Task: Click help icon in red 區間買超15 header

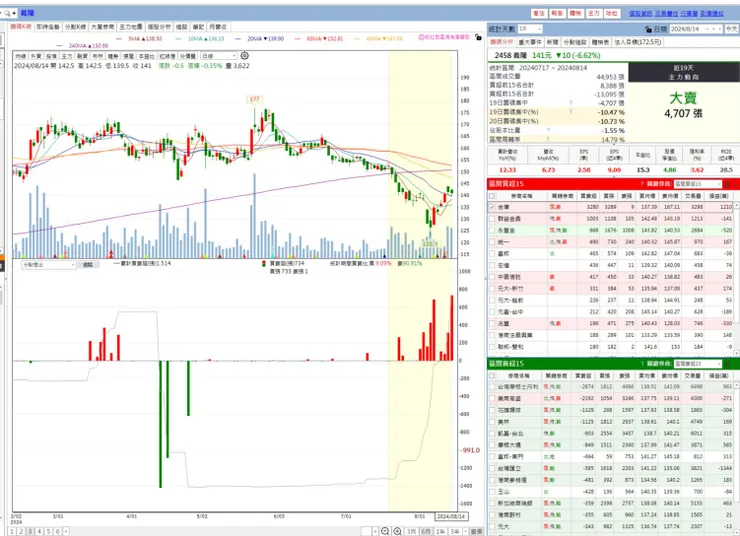Action: coord(642,184)
